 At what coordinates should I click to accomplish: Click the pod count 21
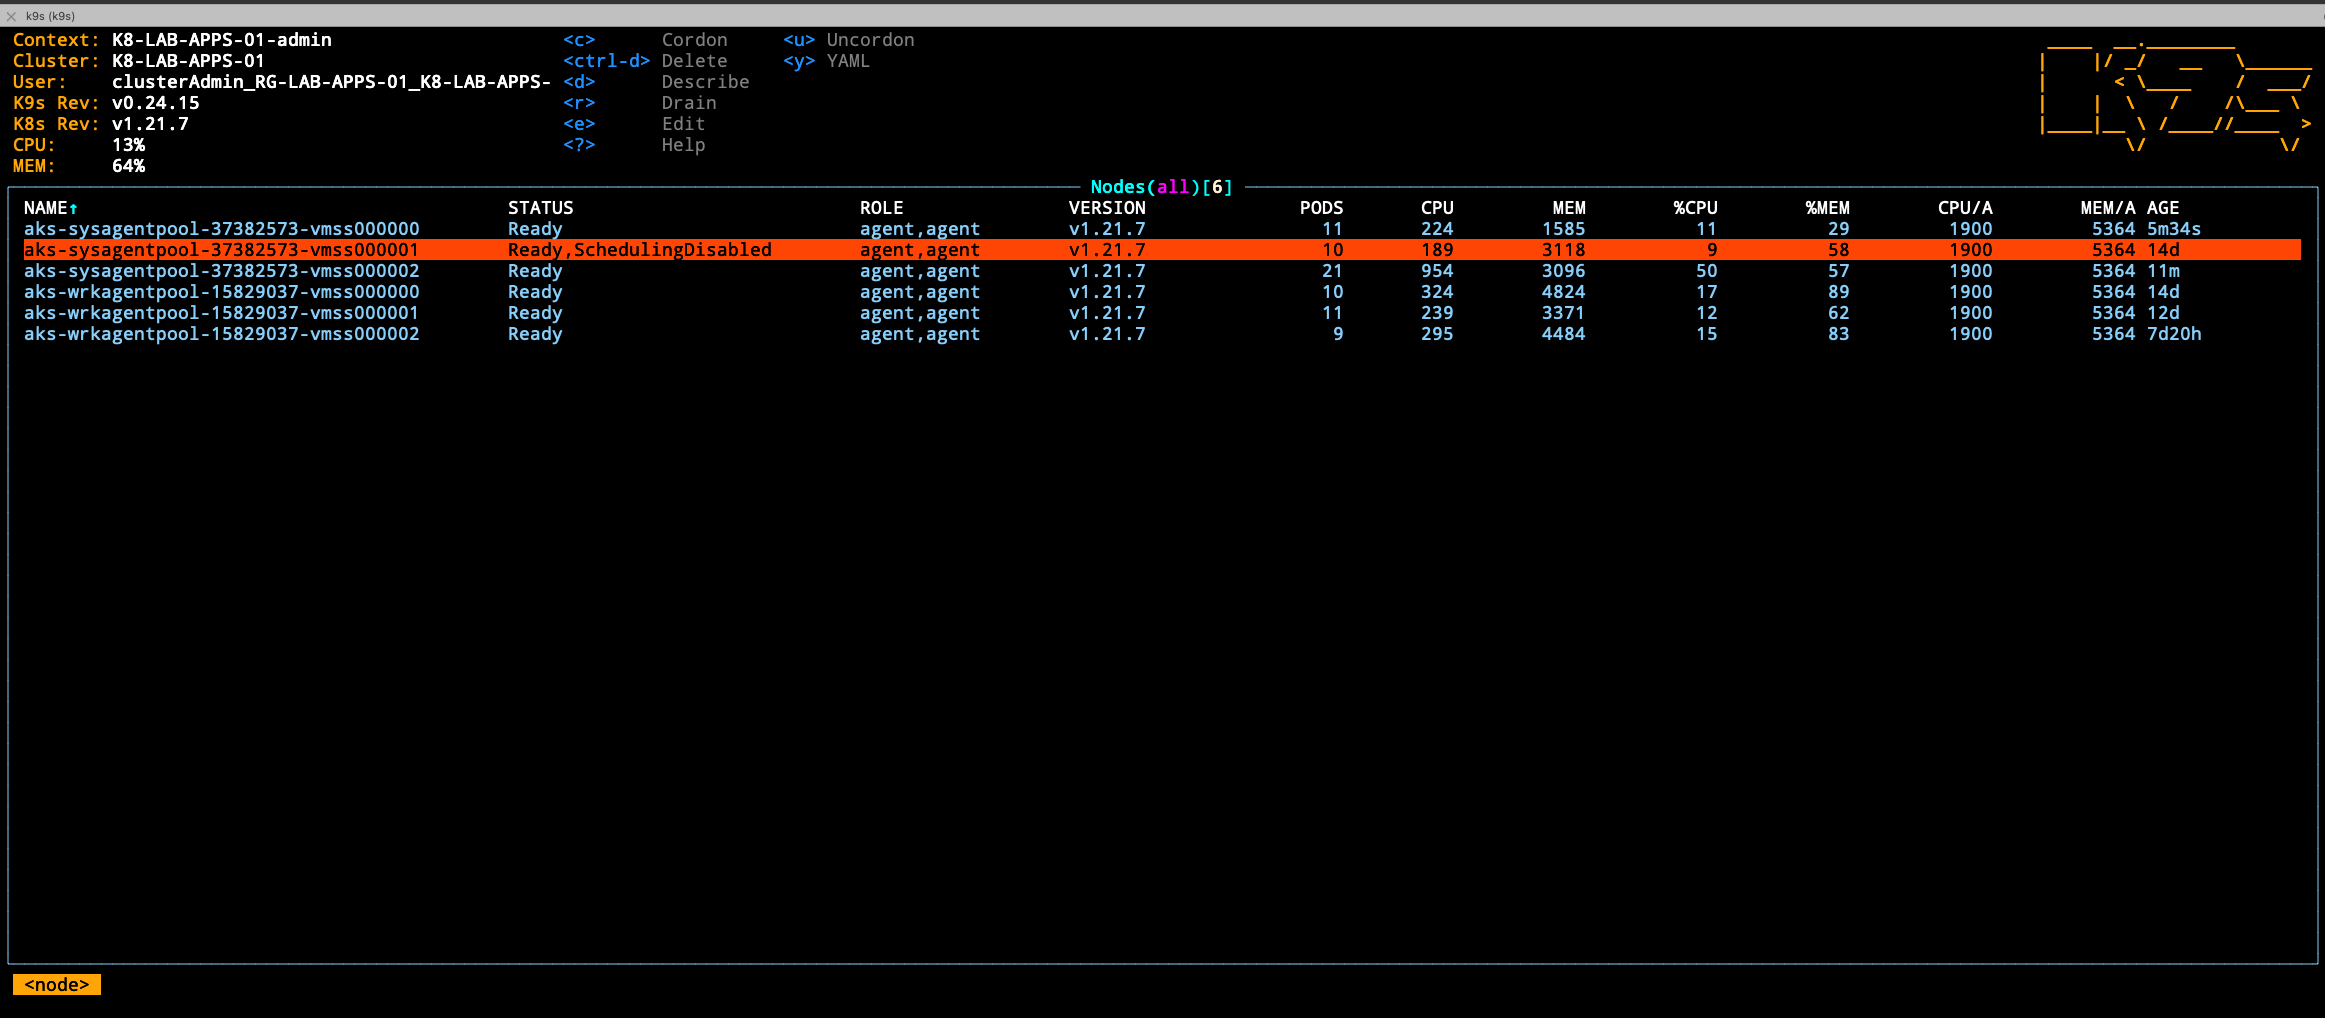[1332, 271]
